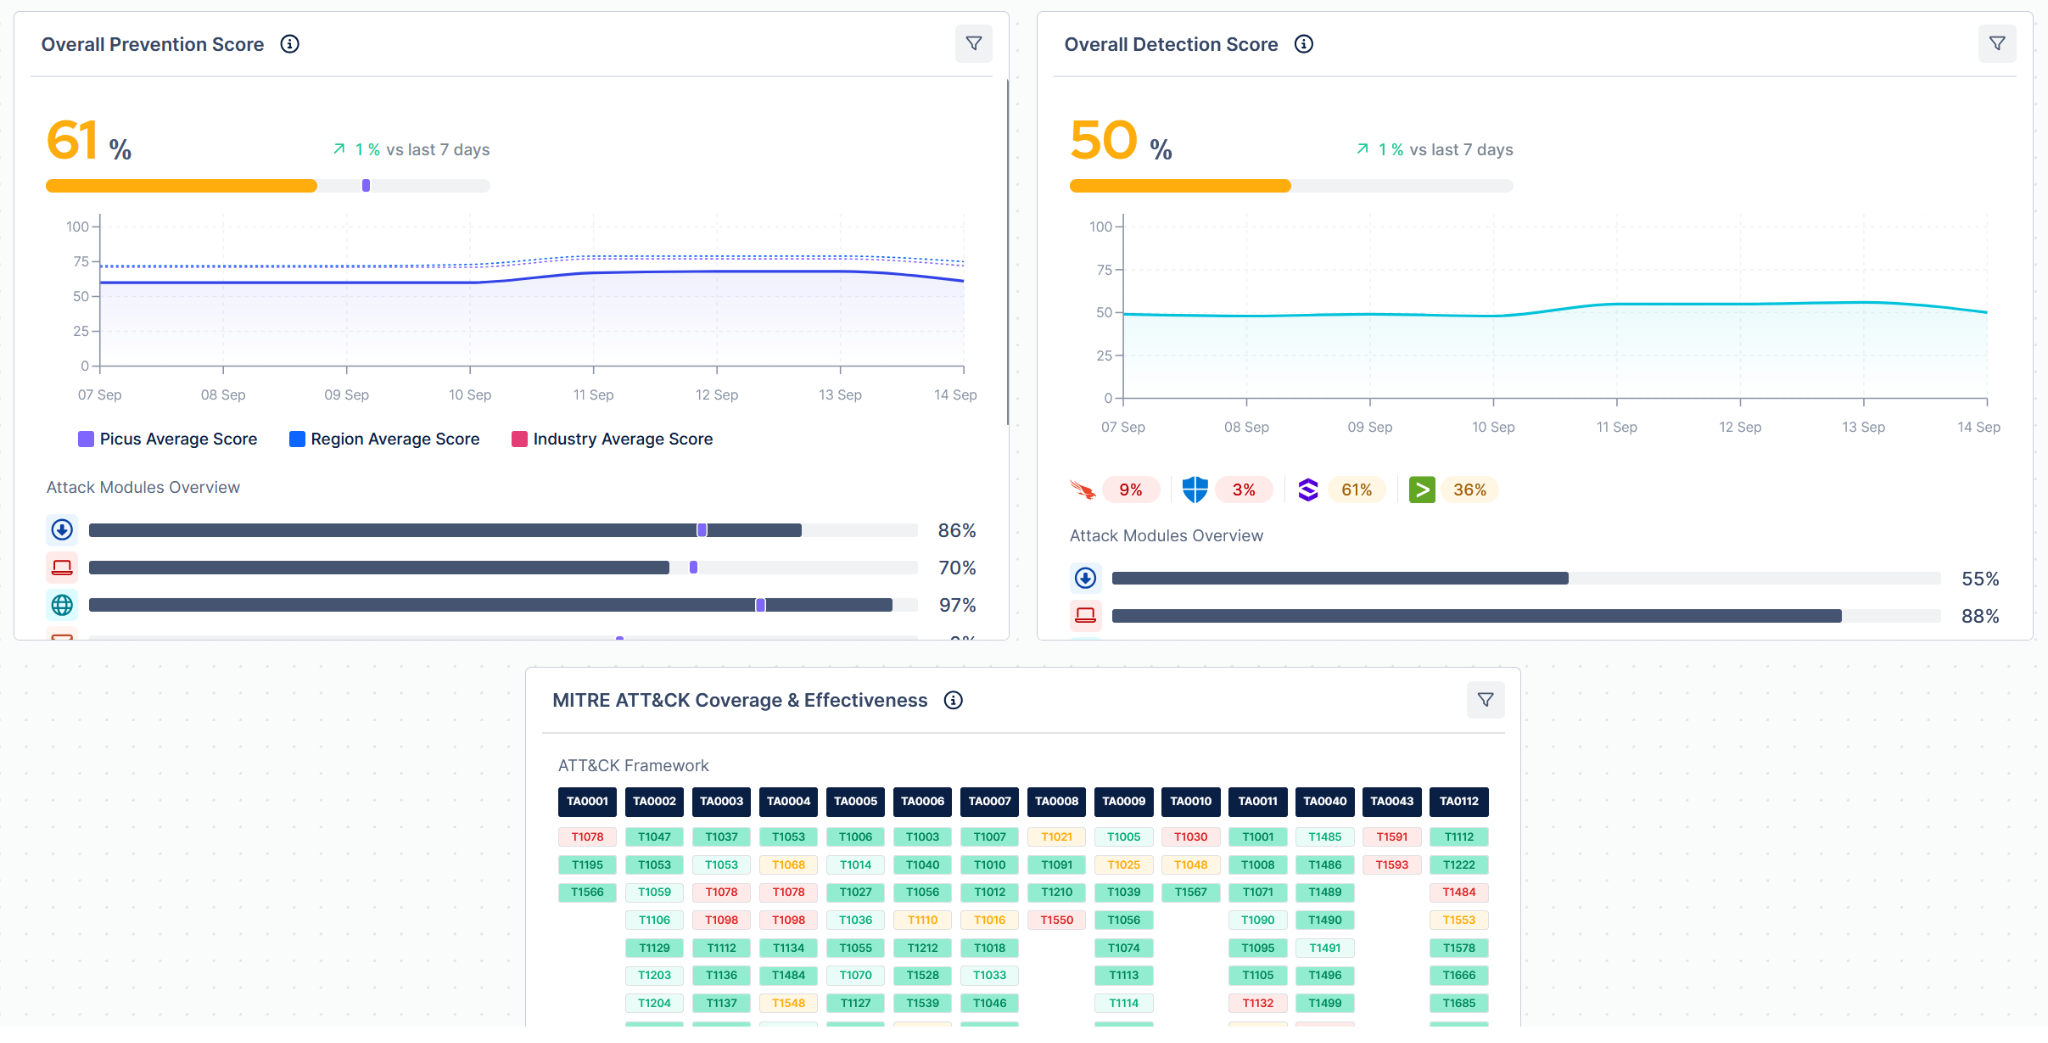Screen dimensions: 2048x1043
Task: Click the green Splunk icon beside 36%
Action: coord(1422,490)
